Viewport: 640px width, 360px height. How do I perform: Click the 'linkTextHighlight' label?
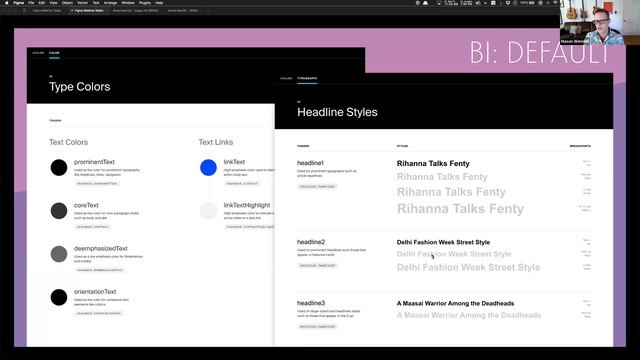pyautogui.click(x=247, y=205)
